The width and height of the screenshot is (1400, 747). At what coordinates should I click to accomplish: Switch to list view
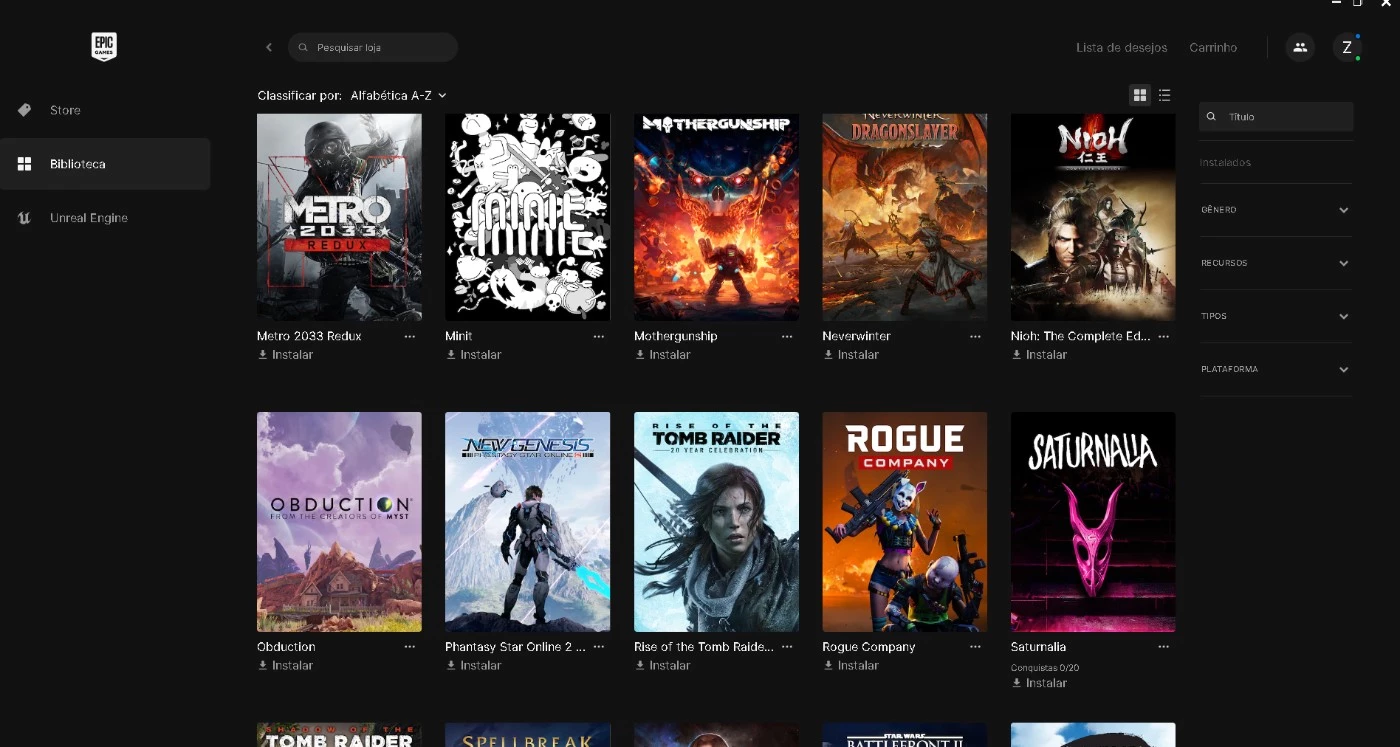[1164, 95]
